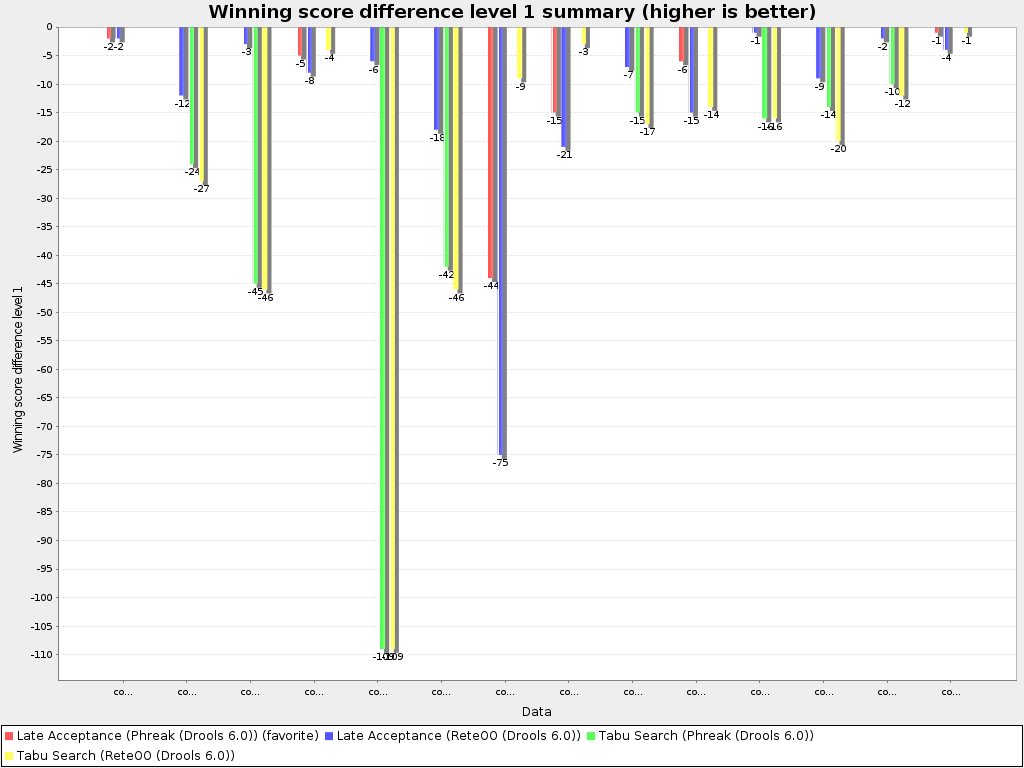Viewport: 1024px width, 768px height.
Task: Click the y-axis tick '-55'
Action: [44, 341]
